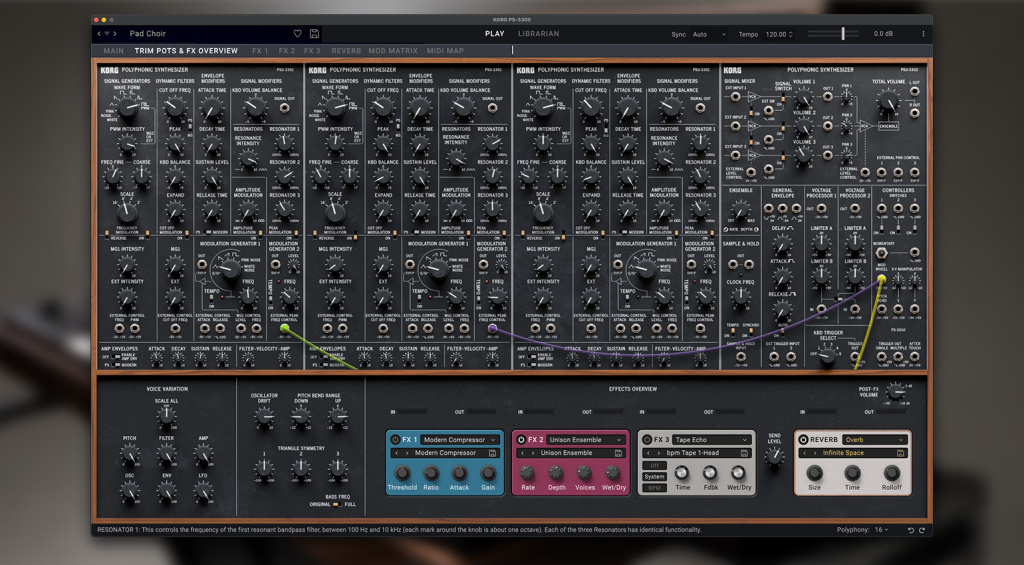Open the FX 3 Tape Echo type dropdown
This screenshot has height=565, width=1024.
point(711,440)
